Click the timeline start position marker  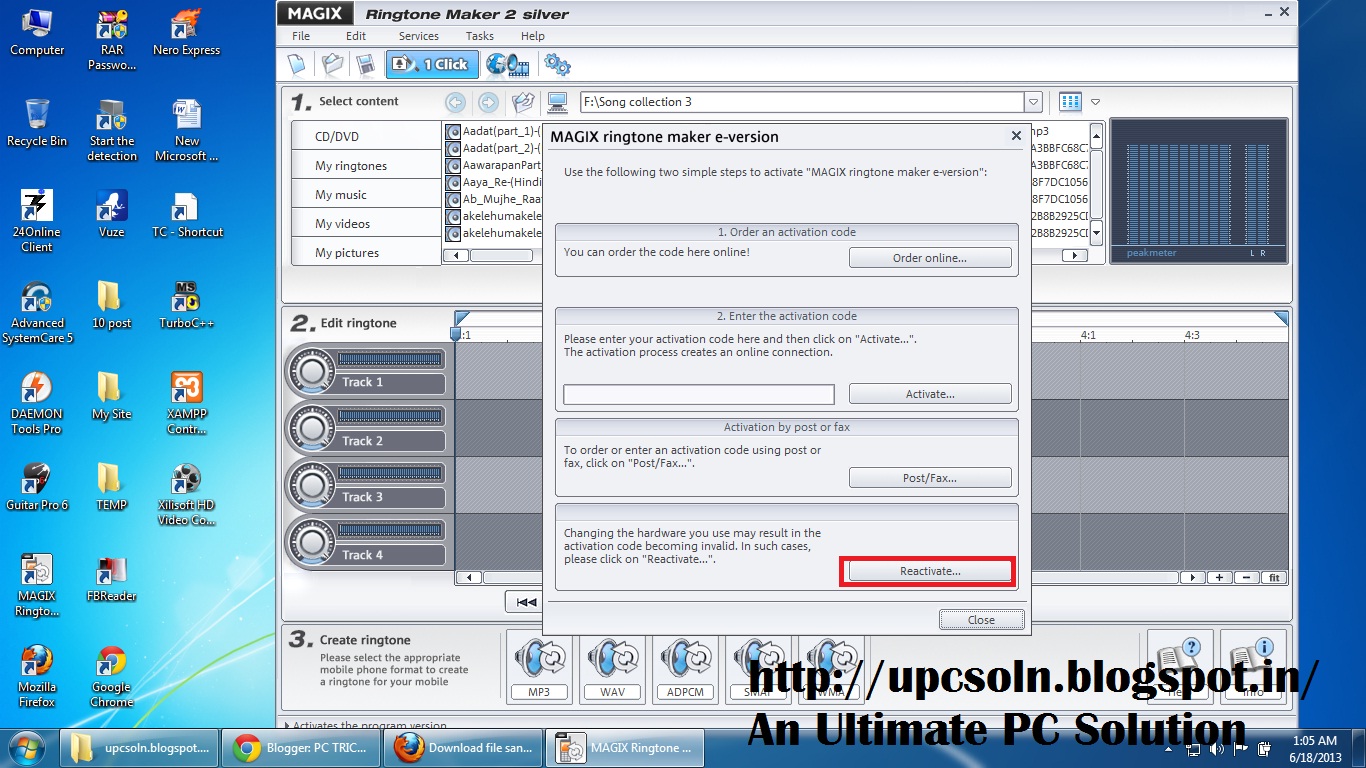(455, 334)
